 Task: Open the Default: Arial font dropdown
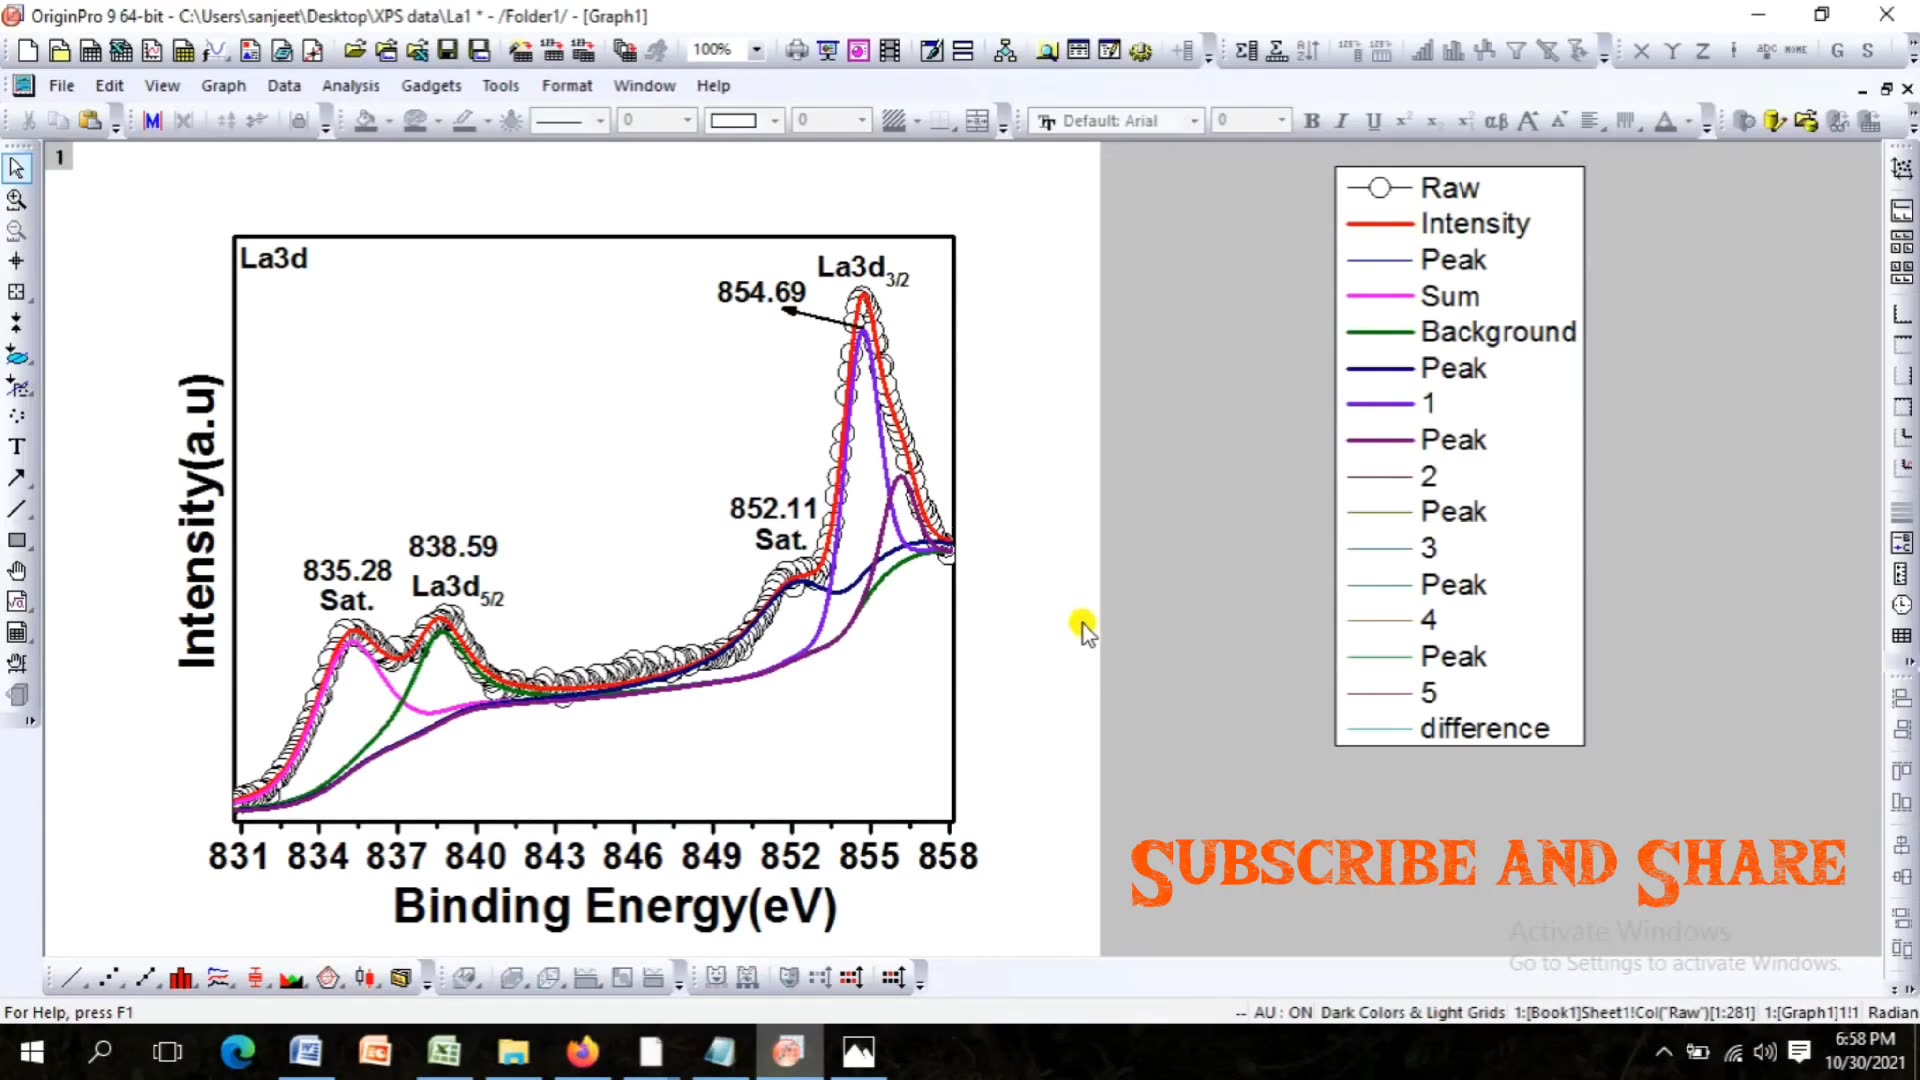click(1194, 121)
